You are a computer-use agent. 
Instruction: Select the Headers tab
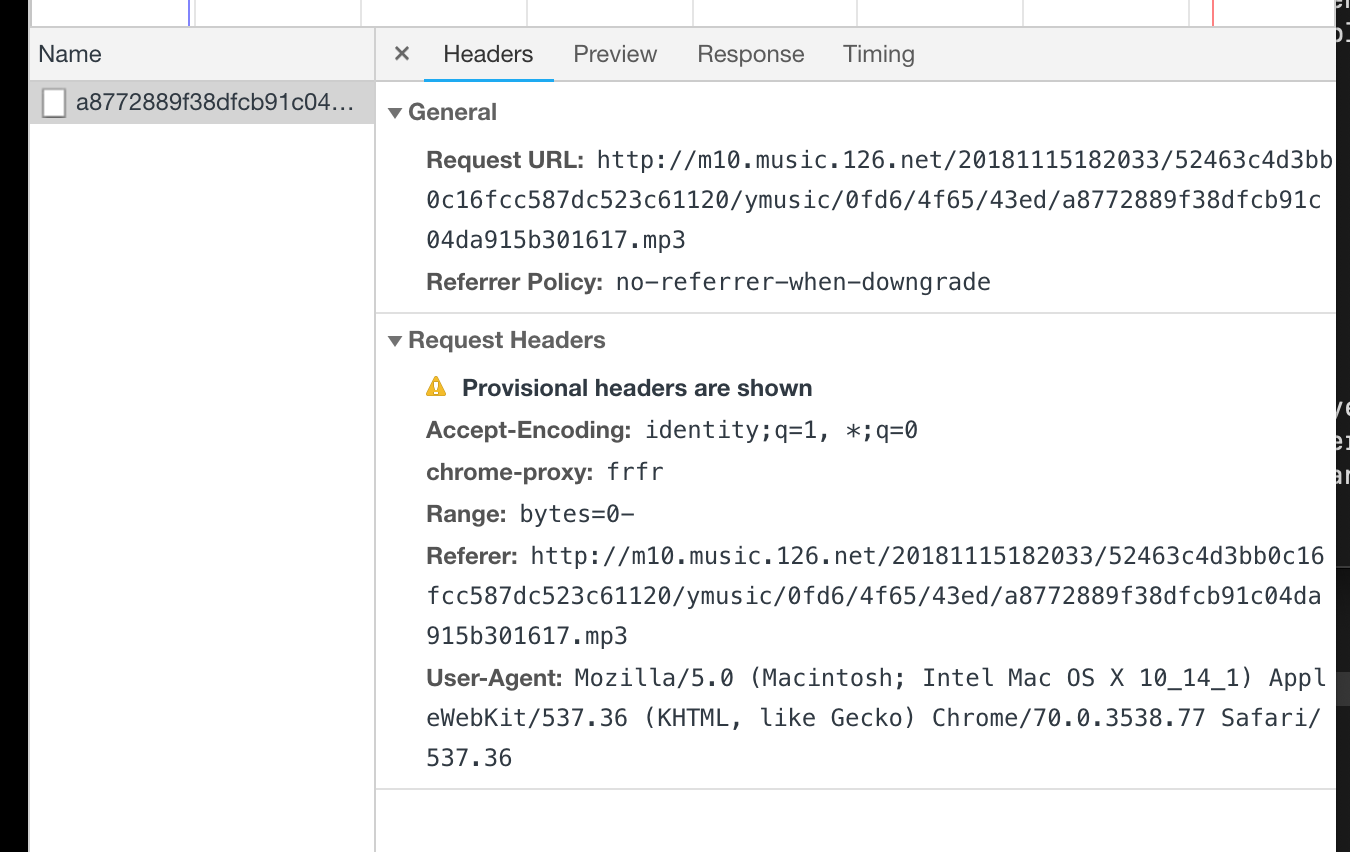pyautogui.click(x=488, y=54)
